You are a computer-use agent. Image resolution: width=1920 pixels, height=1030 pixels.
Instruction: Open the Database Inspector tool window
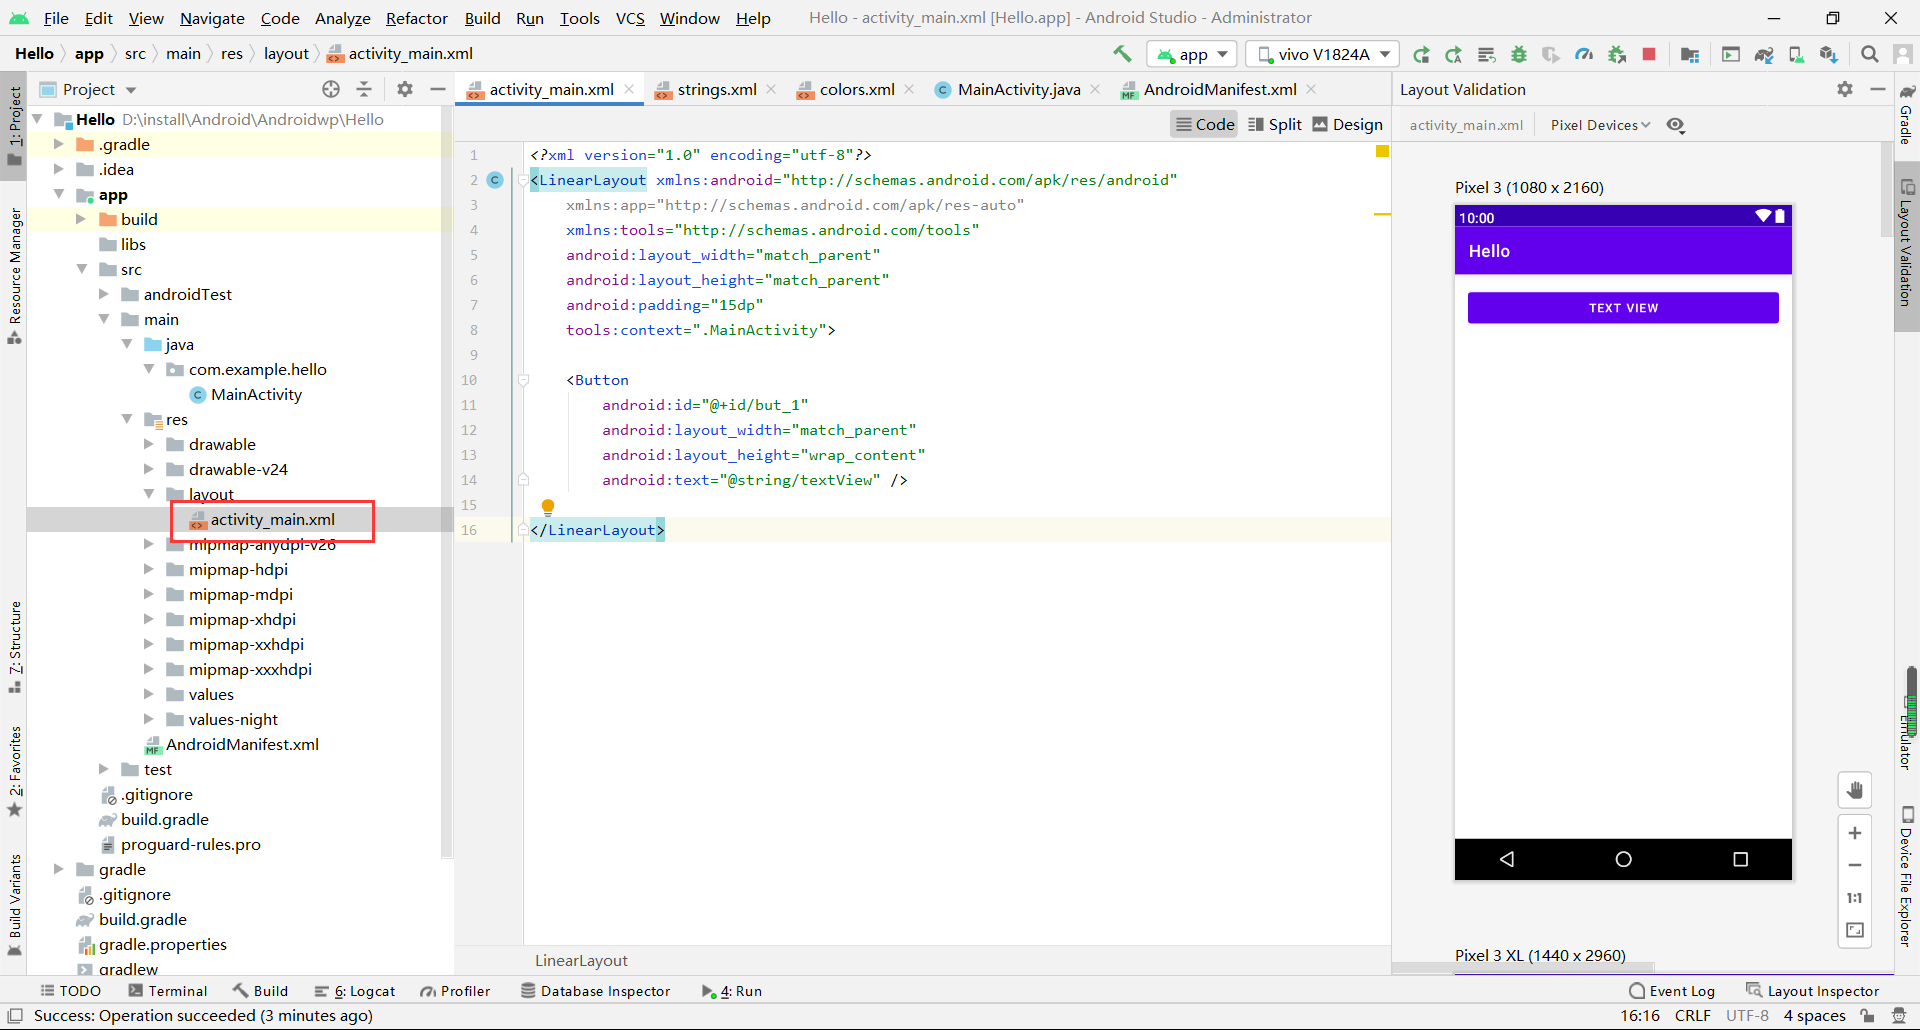point(596,991)
